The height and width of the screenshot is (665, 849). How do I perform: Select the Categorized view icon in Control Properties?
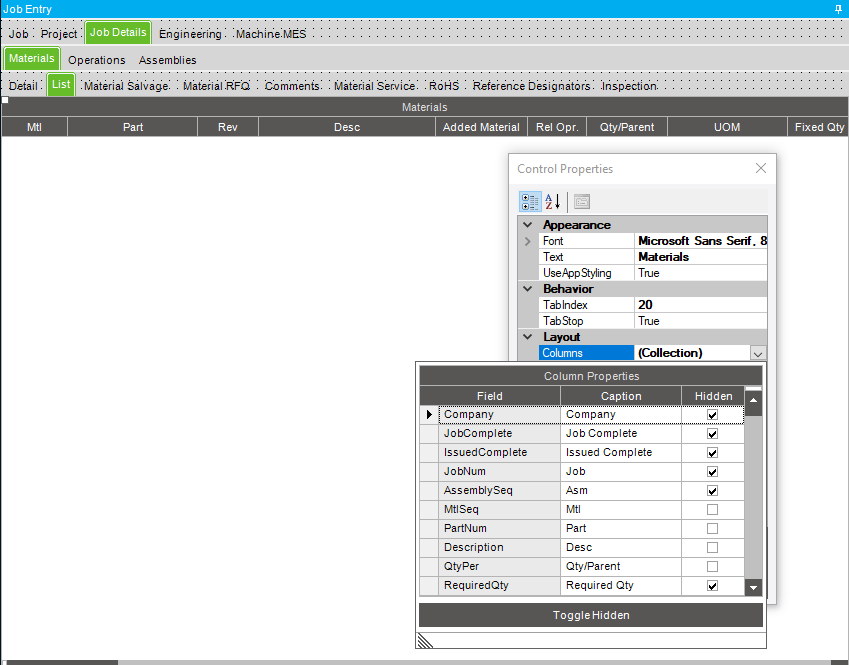(x=530, y=201)
